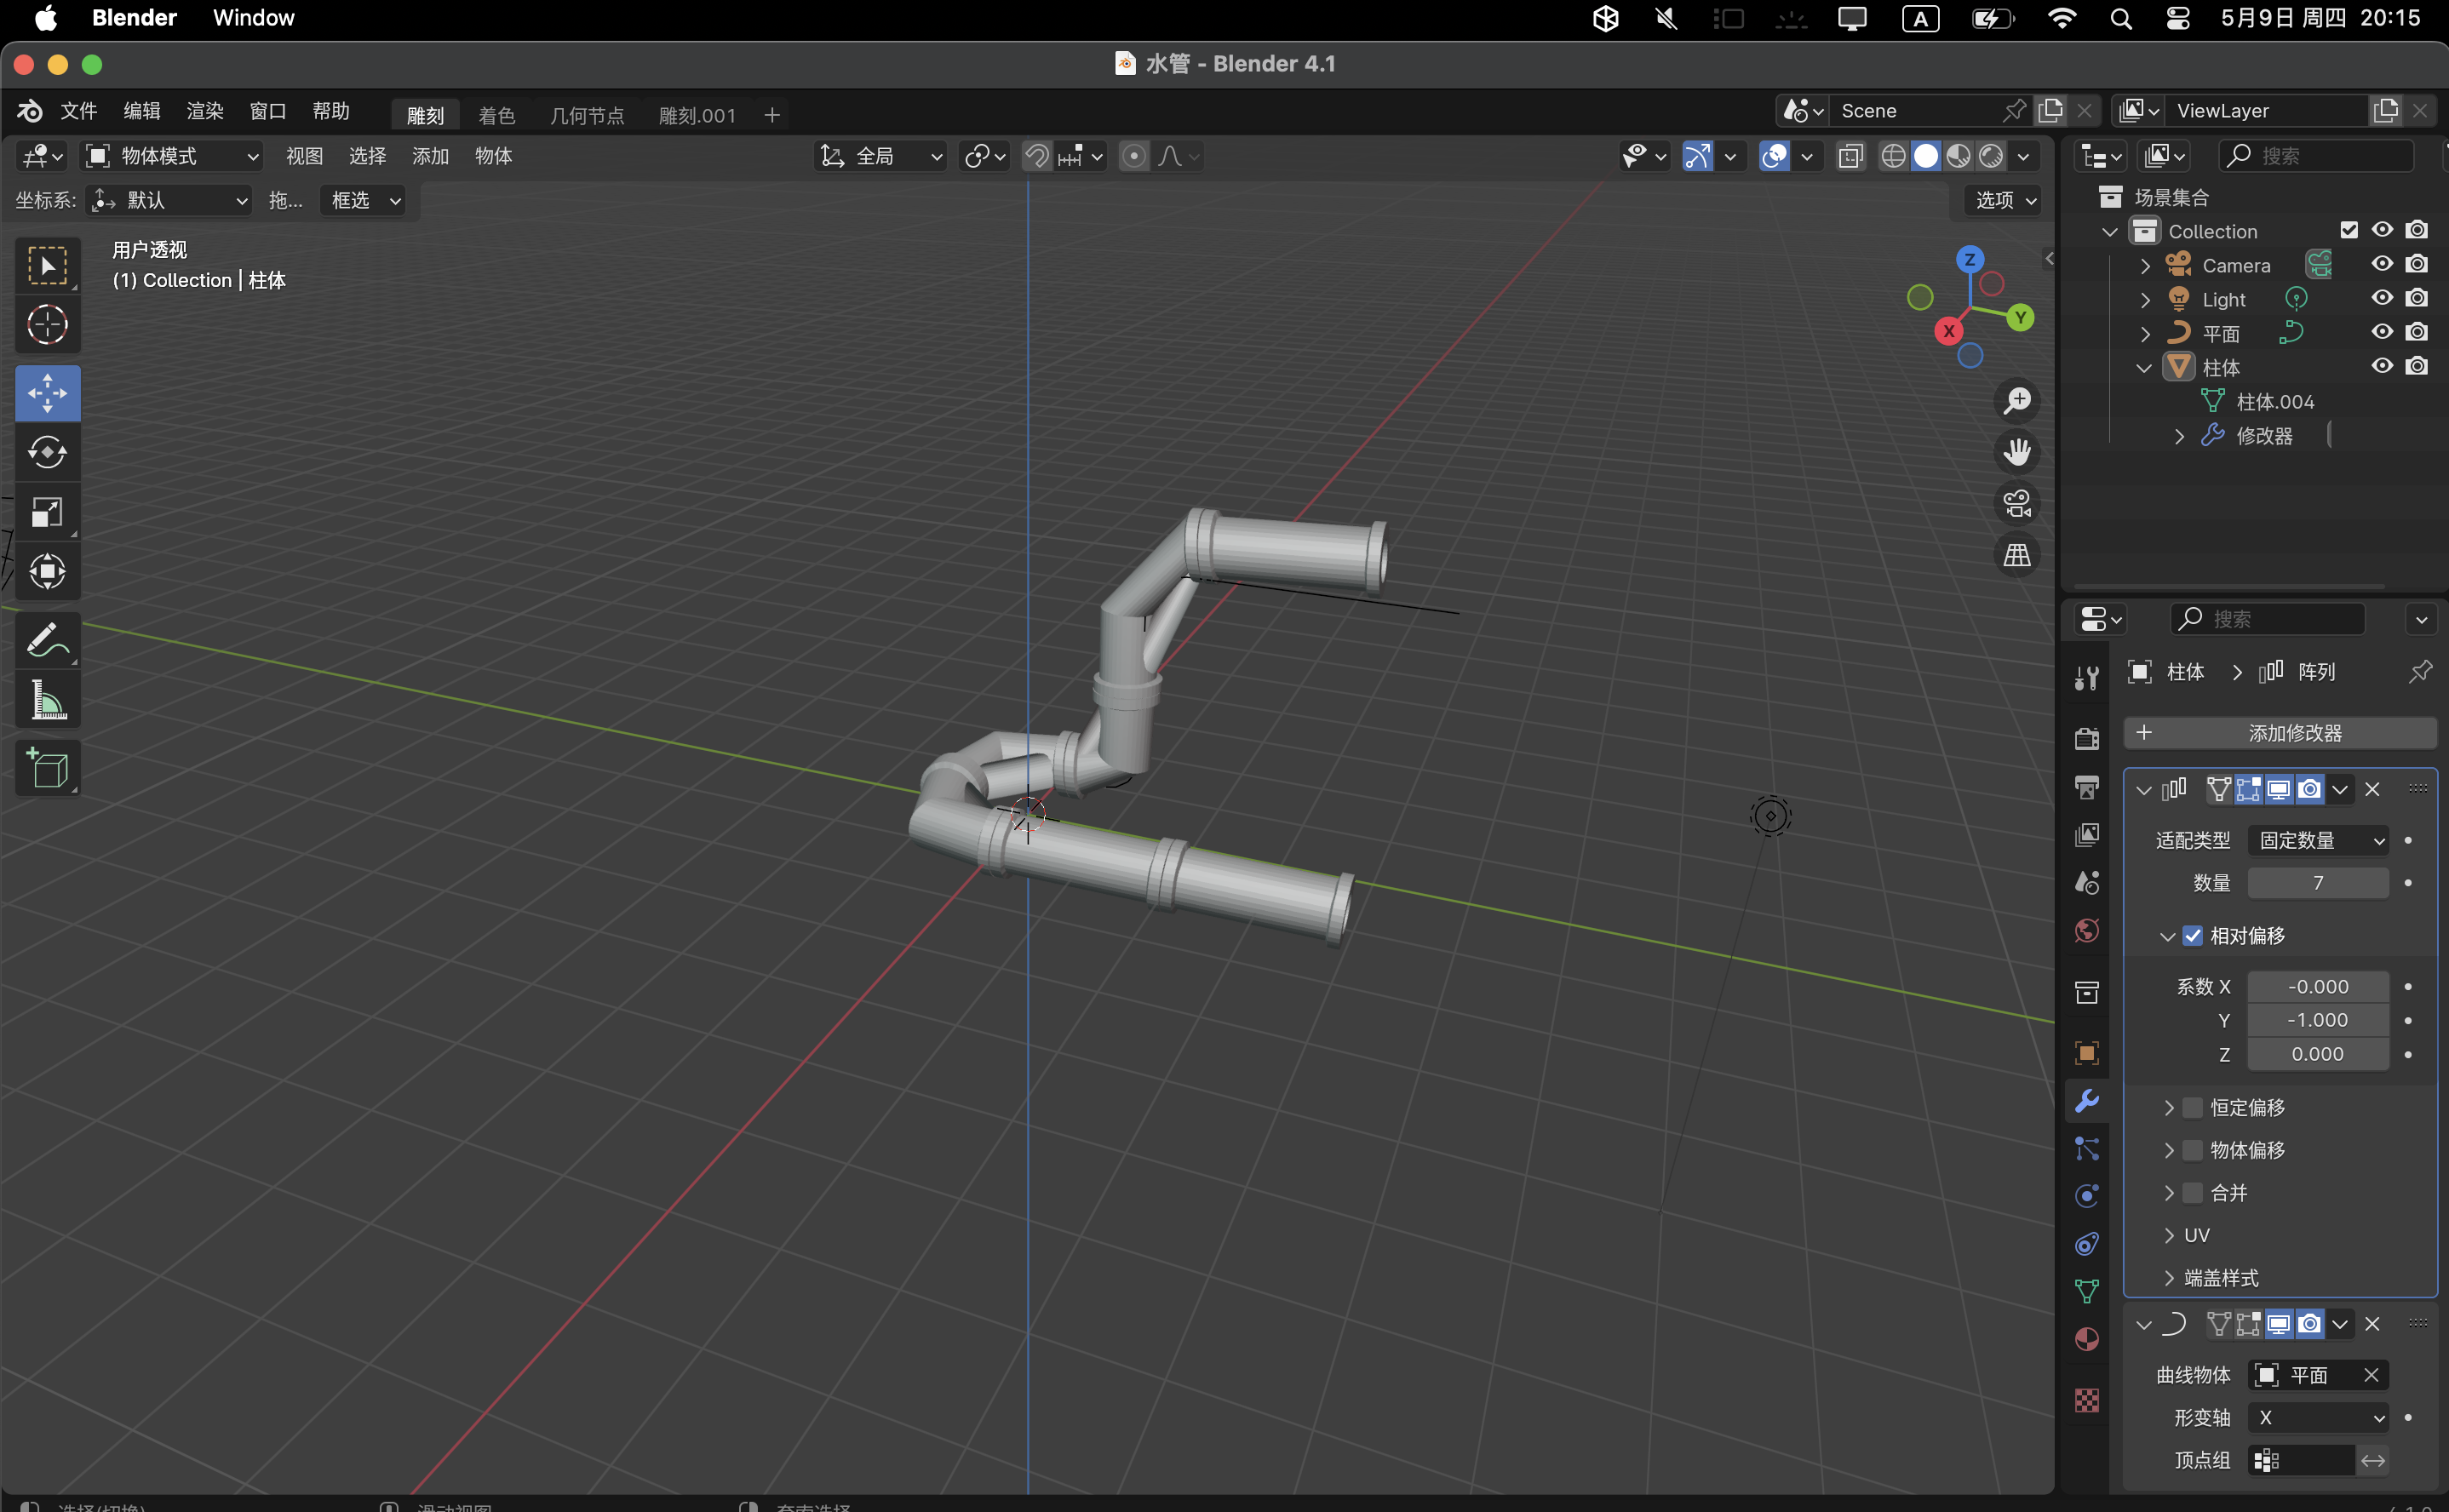The image size is (2449, 1512).
Task: Open the 物体模式 mode dropdown
Action: [172, 156]
